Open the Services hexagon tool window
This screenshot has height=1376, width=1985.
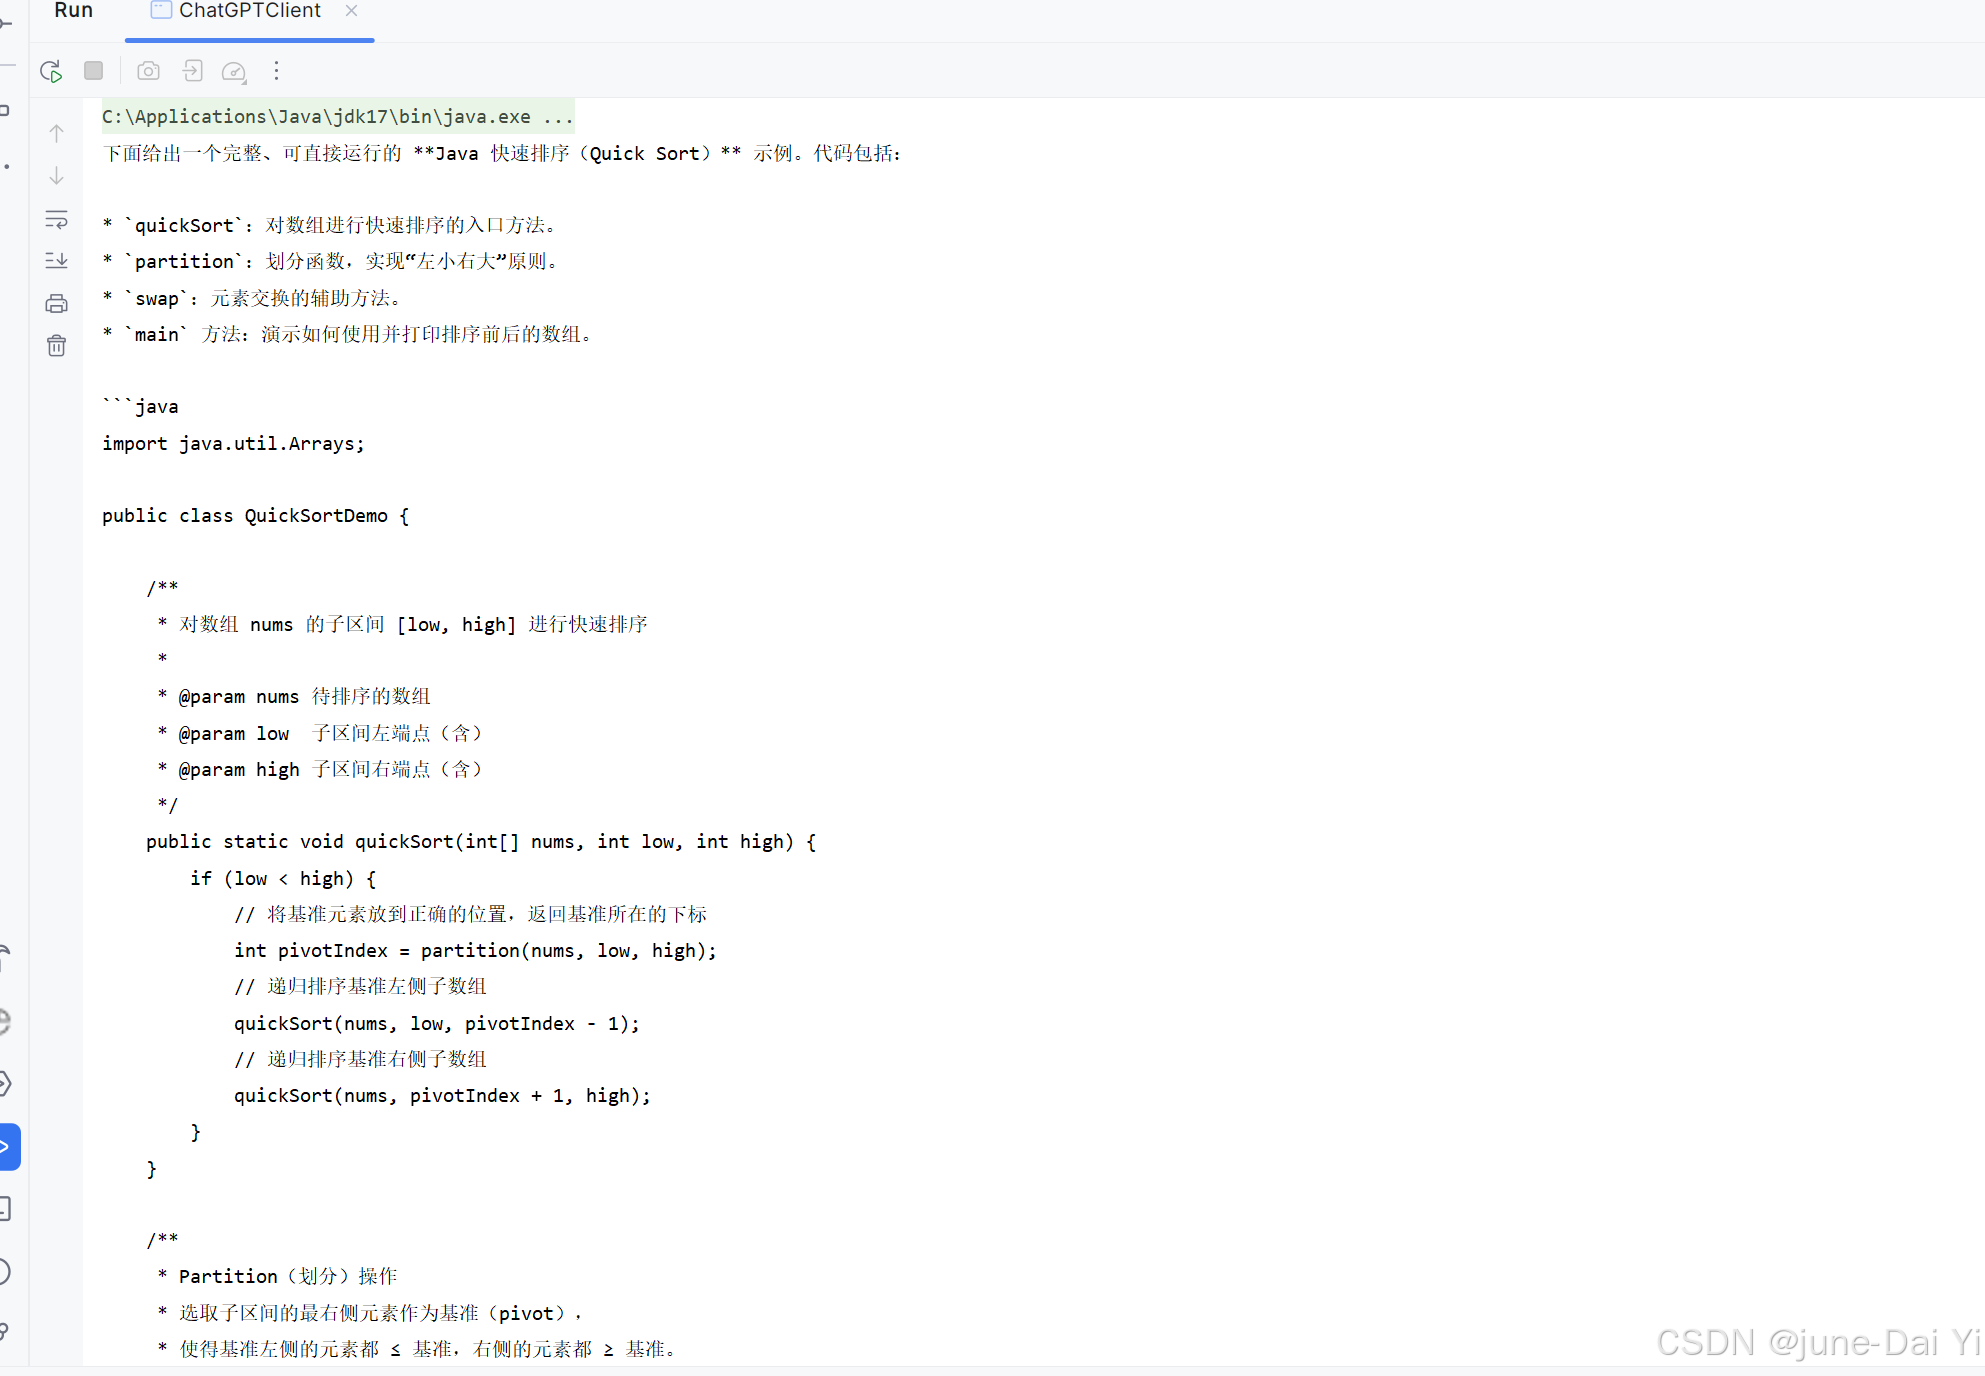tap(5, 1083)
